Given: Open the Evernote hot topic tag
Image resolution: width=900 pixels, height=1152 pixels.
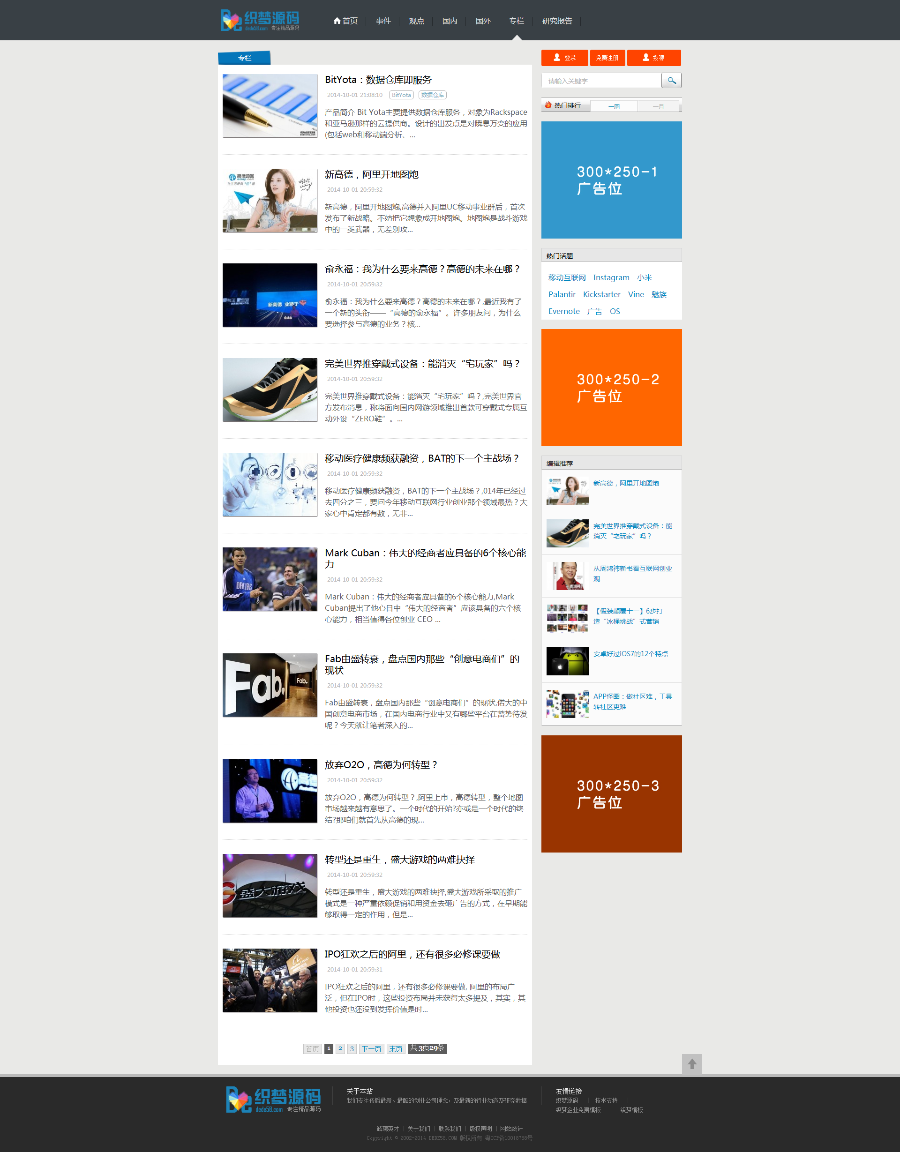Looking at the screenshot, I should 564,312.
